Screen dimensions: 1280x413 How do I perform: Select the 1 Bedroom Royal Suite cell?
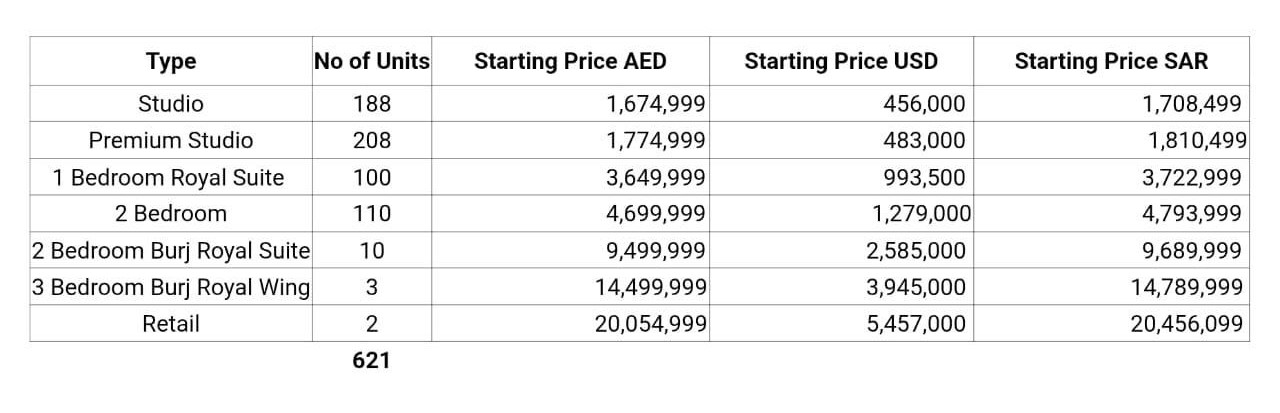coord(169,178)
